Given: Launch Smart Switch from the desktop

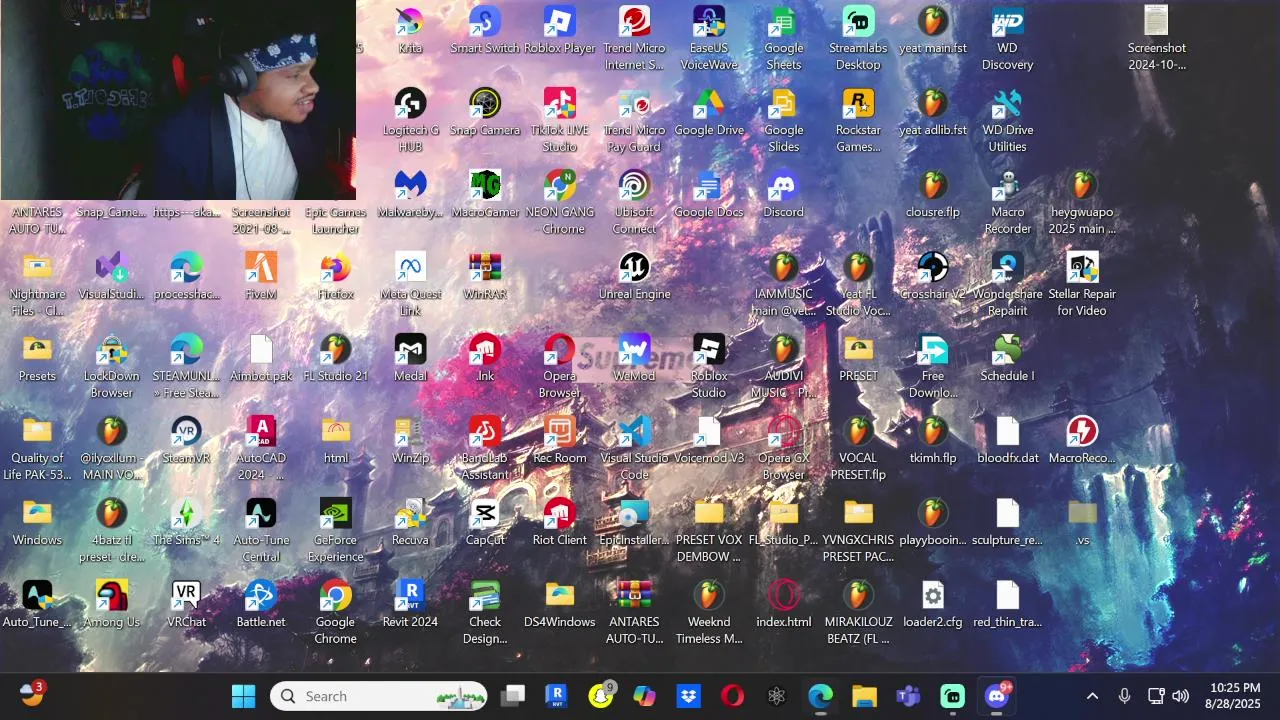Looking at the screenshot, I should (x=485, y=30).
